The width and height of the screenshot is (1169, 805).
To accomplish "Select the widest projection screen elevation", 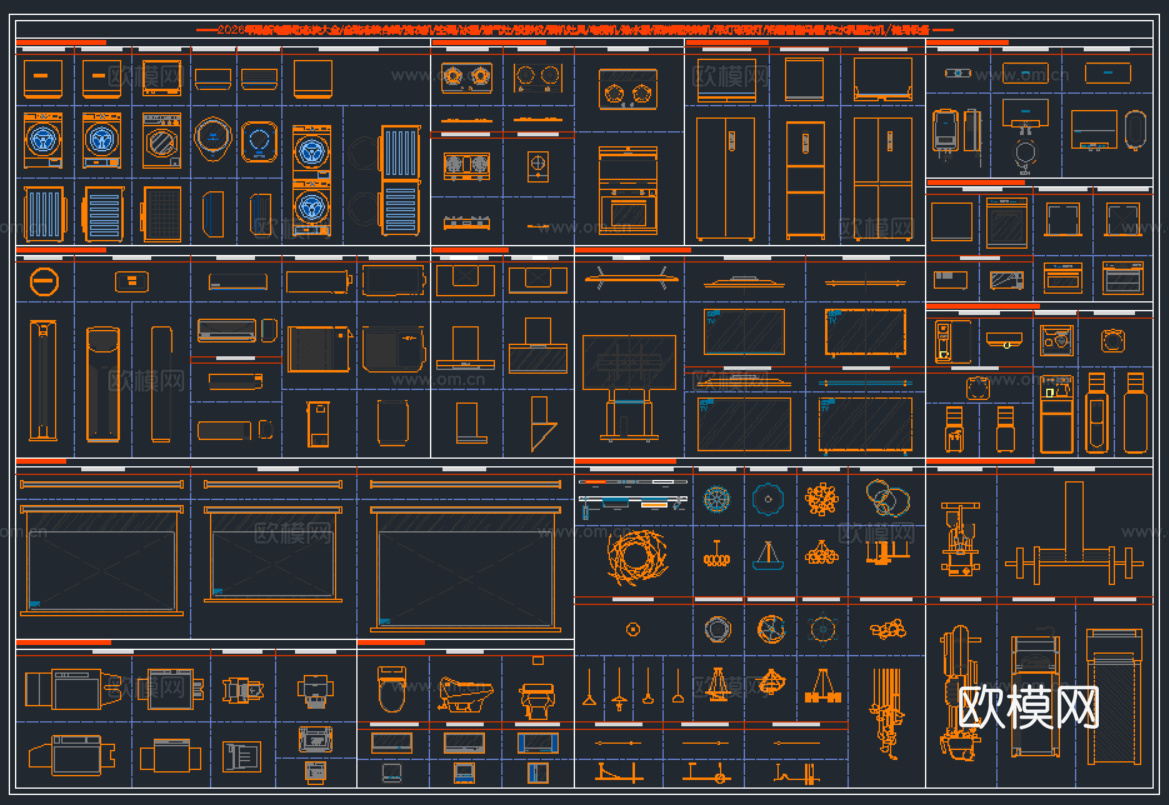I will pyautogui.click(x=466, y=569).
